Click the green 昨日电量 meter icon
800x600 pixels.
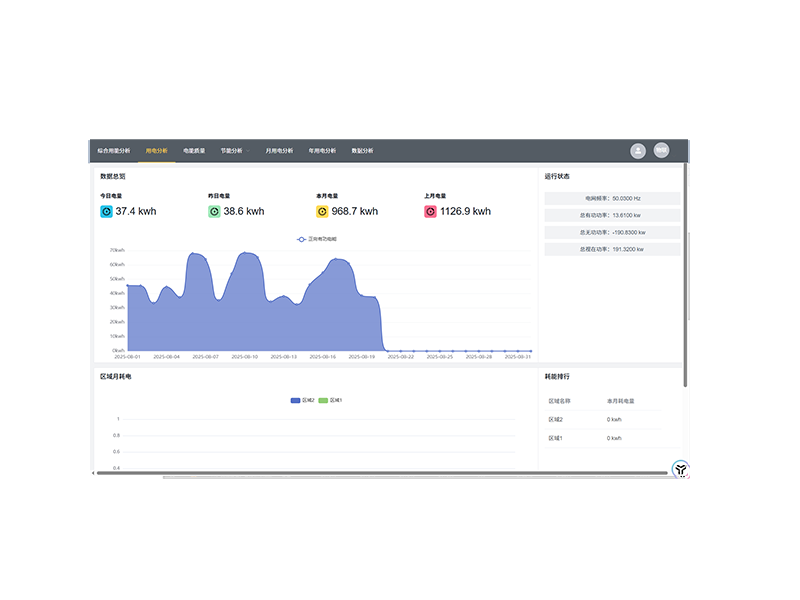coord(214,212)
